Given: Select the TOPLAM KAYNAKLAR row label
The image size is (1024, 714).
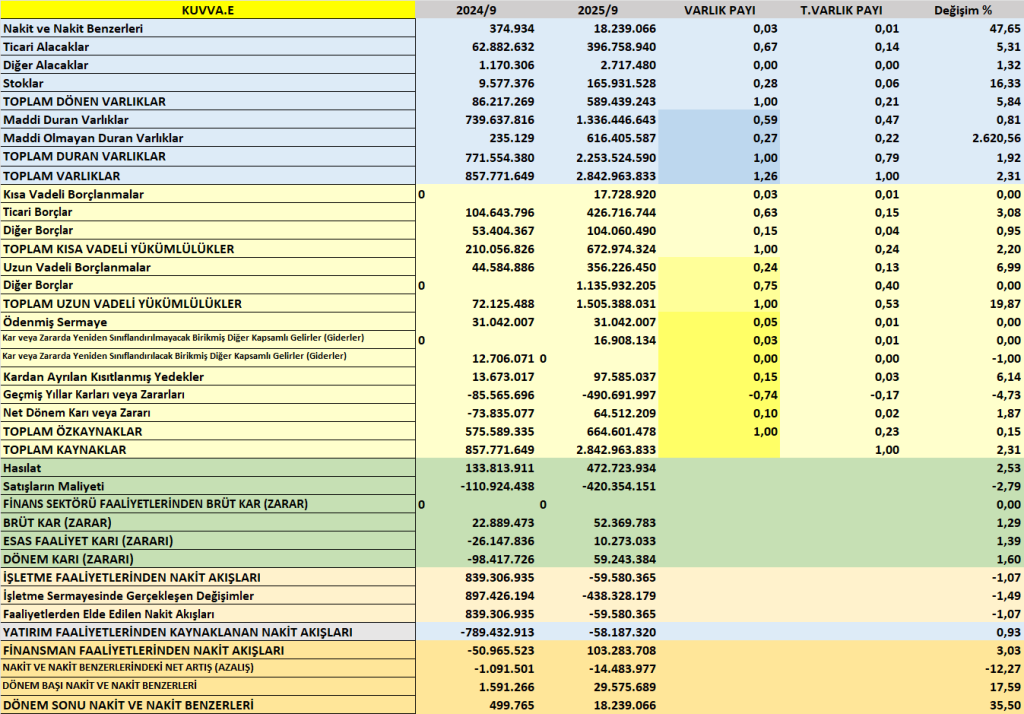Looking at the screenshot, I should [65, 450].
